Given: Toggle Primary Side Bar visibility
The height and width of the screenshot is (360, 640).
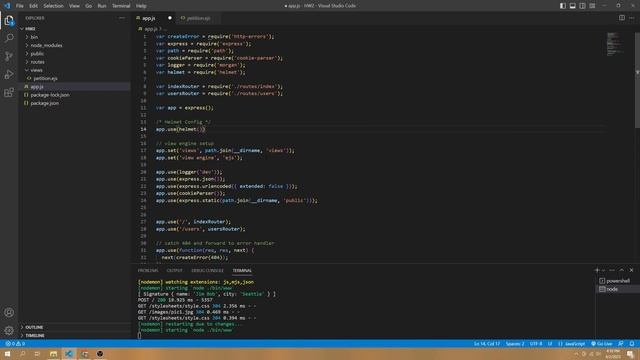Looking at the screenshot, I should (563, 6).
